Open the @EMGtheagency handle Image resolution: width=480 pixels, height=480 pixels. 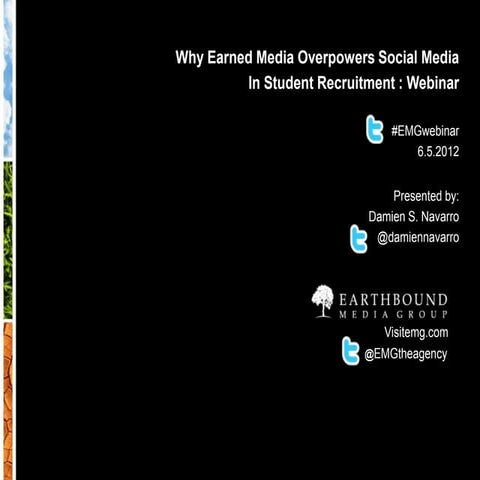pos(406,354)
